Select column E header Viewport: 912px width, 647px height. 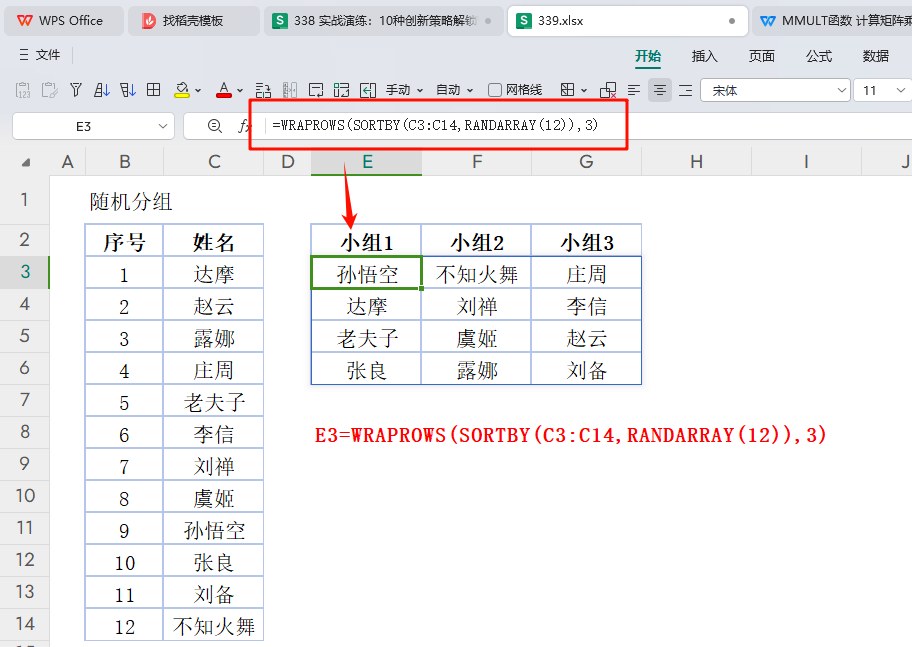[x=366, y=162]
